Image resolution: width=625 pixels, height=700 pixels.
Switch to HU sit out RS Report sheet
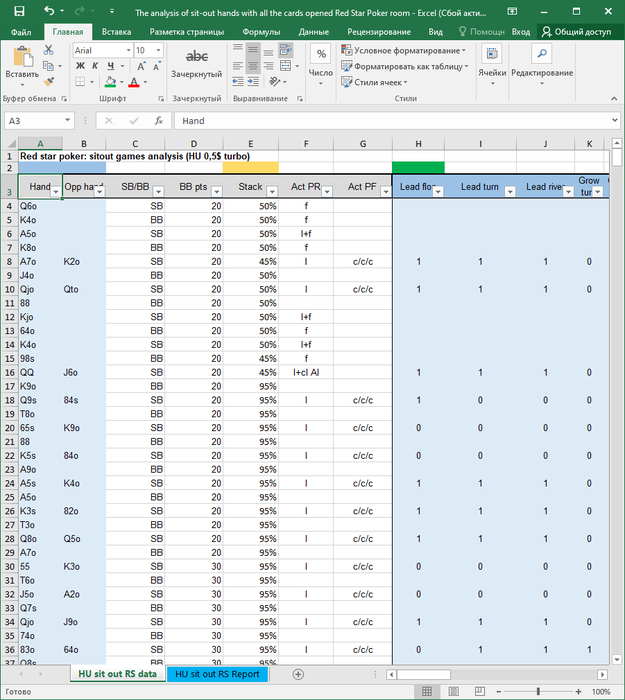[x=217, y=674]
